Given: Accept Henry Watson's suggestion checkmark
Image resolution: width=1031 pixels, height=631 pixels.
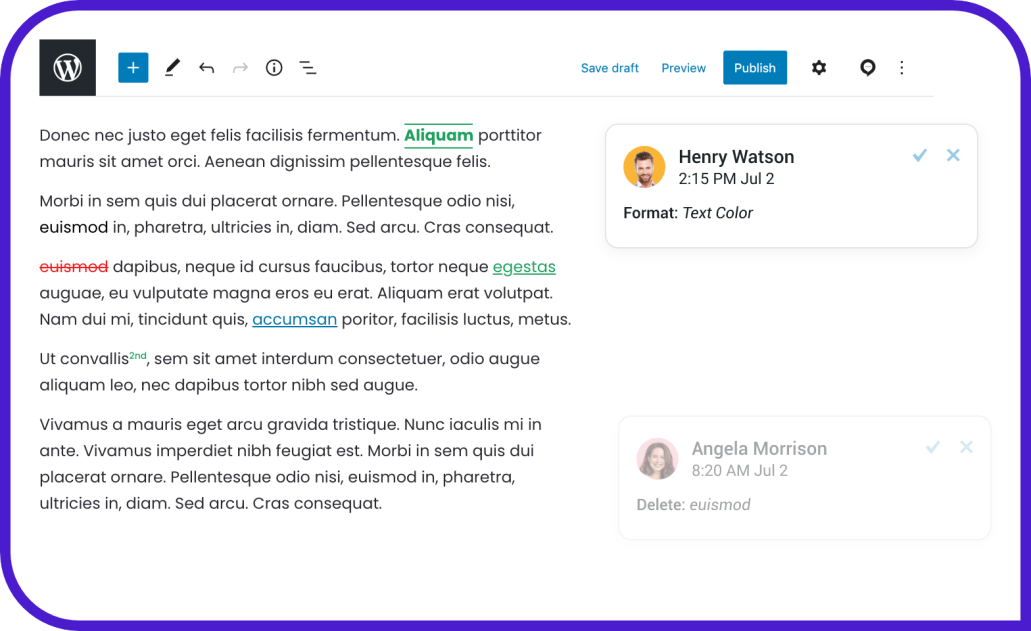Looking at the screenshot, I should (x=920, y=155).
